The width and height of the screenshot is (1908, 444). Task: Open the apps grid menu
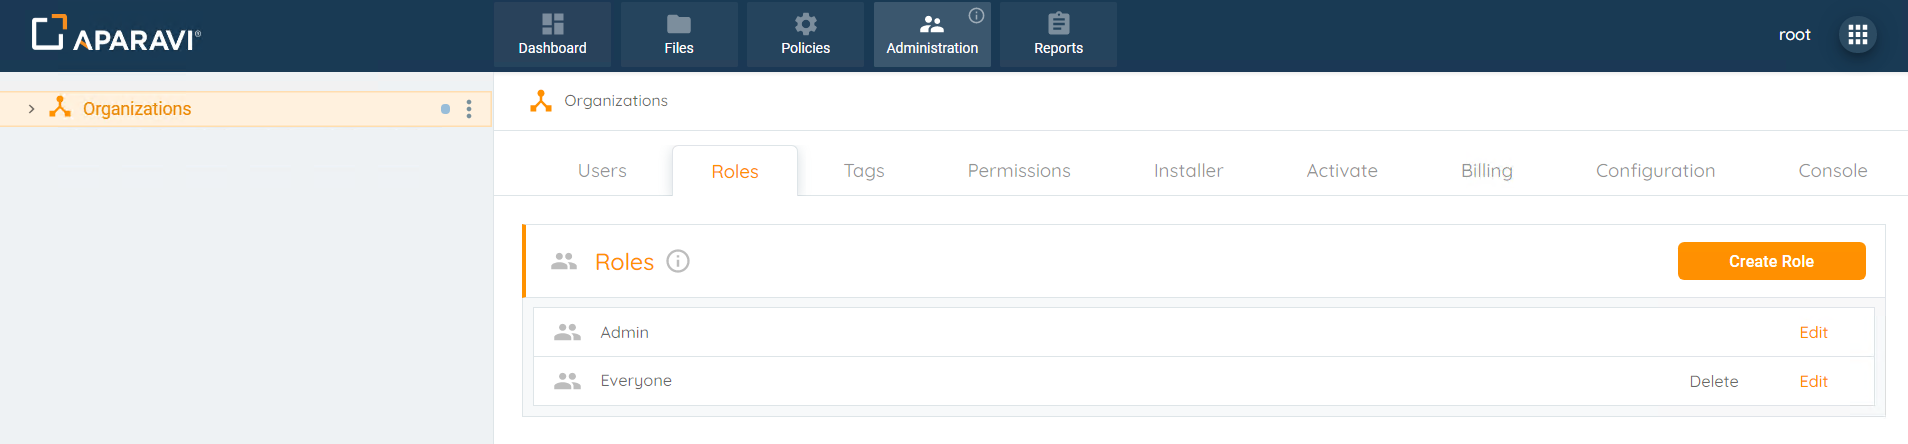point(1858,35)
